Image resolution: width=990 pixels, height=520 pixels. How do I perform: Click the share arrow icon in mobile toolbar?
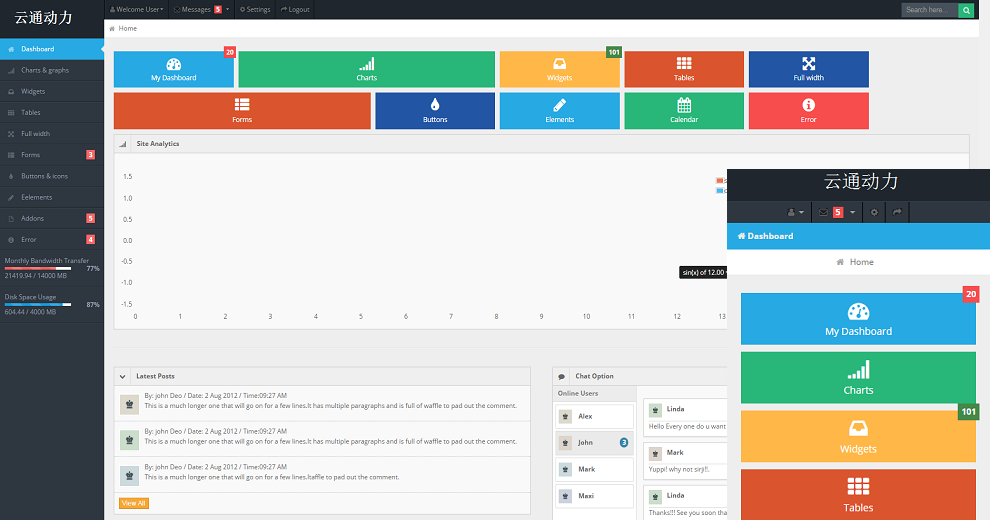tap(897, 212)
